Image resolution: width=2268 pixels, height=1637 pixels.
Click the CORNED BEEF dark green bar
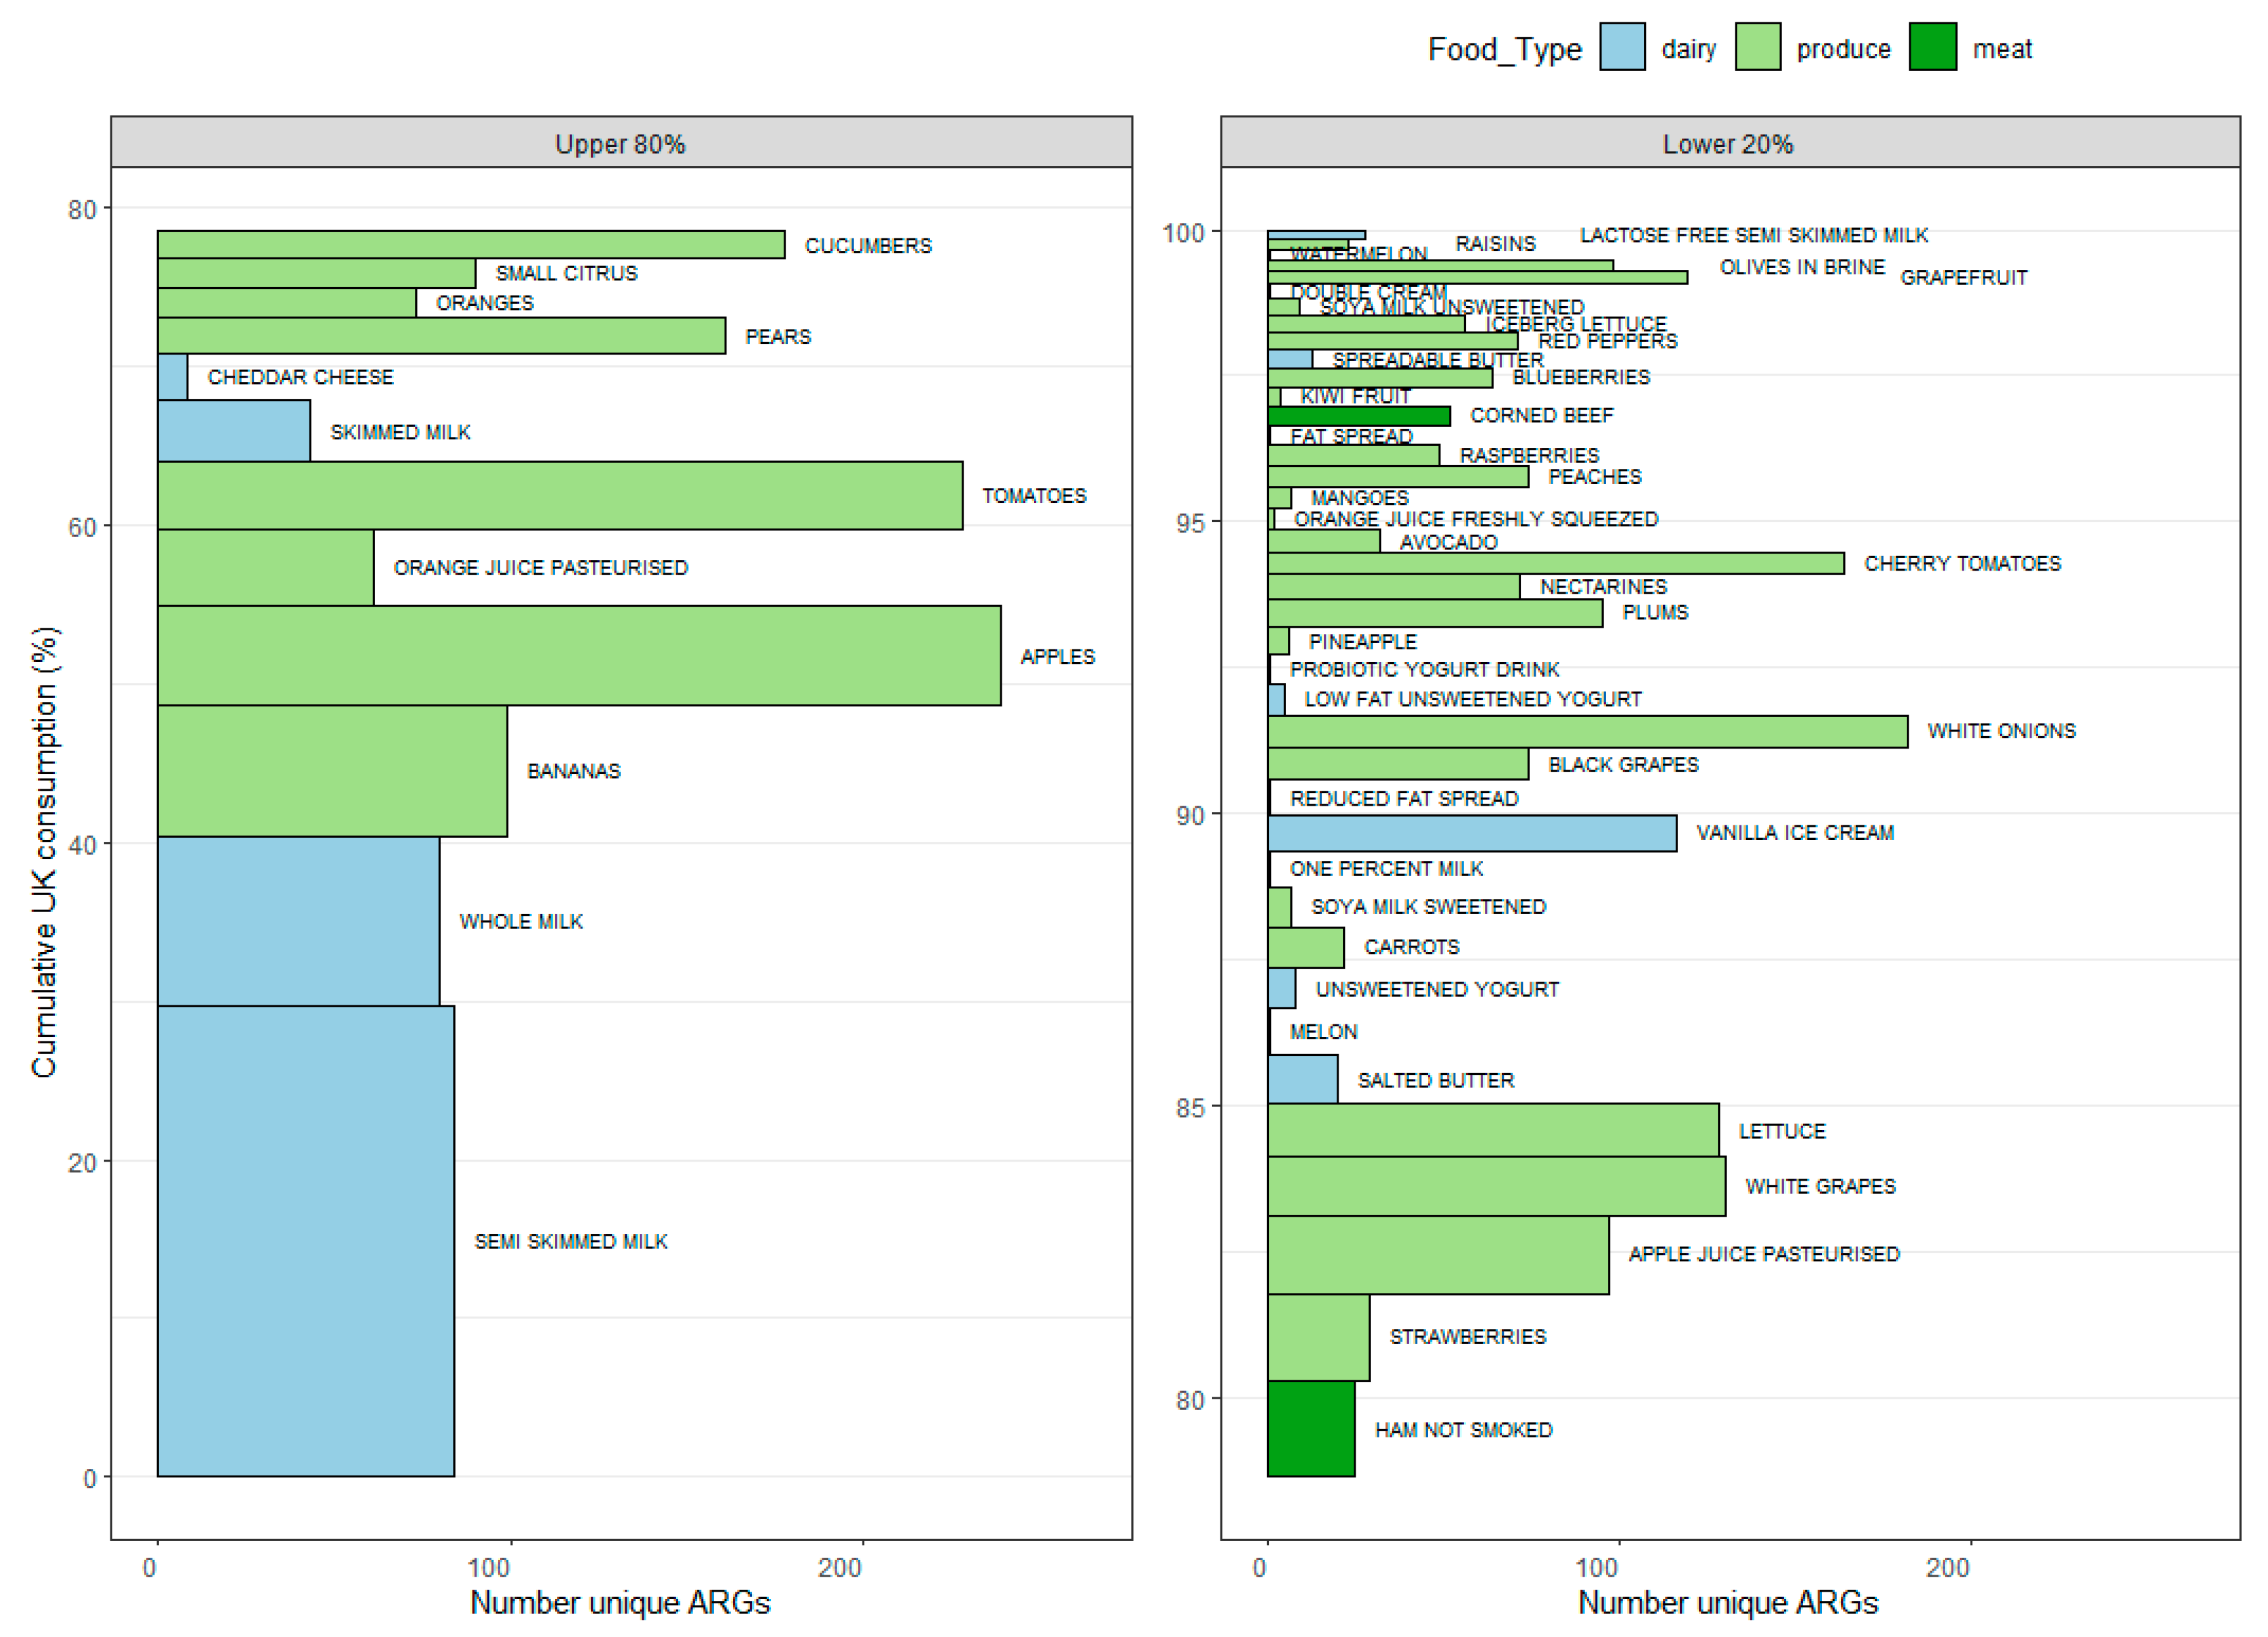1359,416
